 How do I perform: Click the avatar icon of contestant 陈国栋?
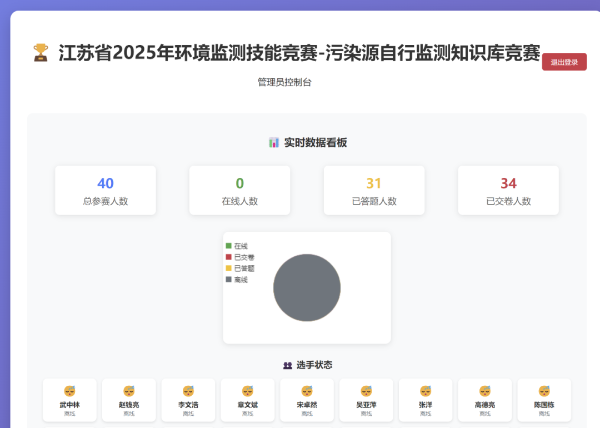pyautogui.click(x=544, y=391)
